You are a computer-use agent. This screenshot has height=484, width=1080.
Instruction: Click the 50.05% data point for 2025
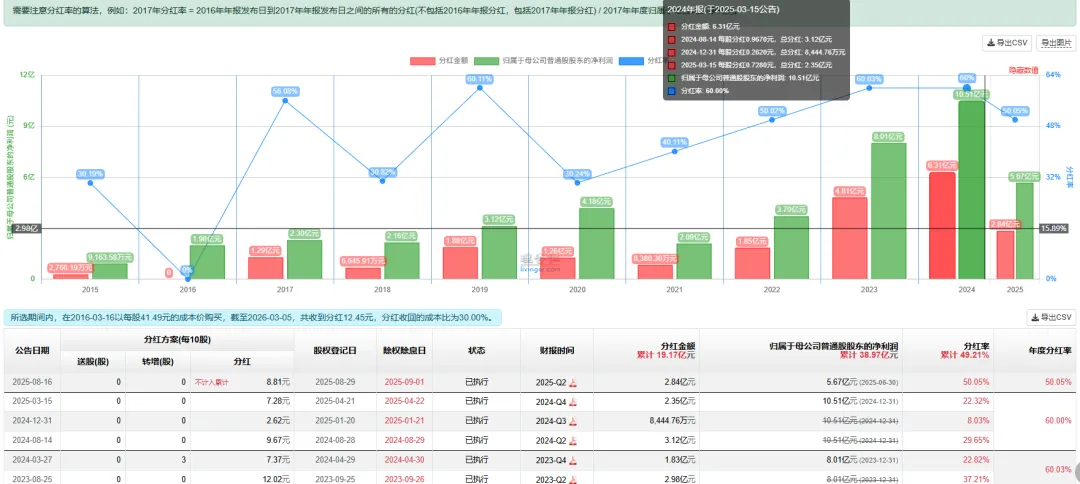point(1015,120)
